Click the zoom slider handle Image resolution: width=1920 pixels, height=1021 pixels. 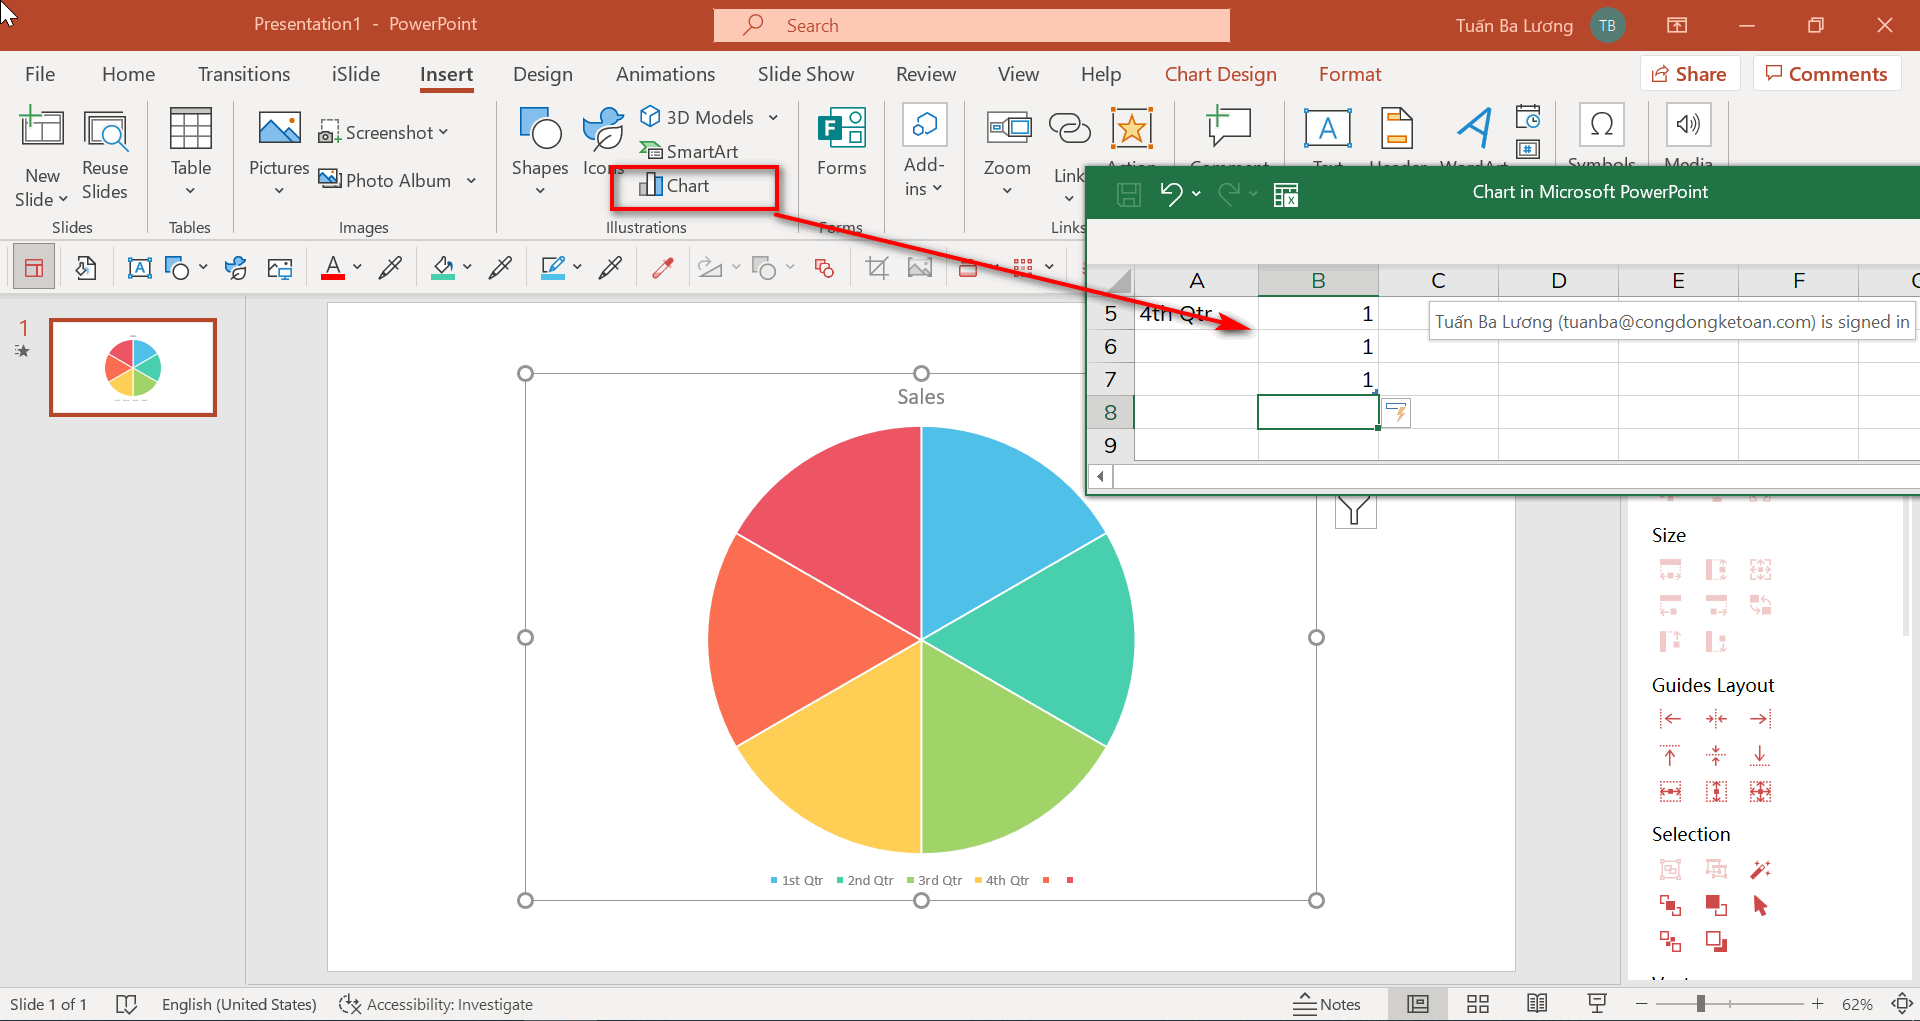pos(1700,1004)
